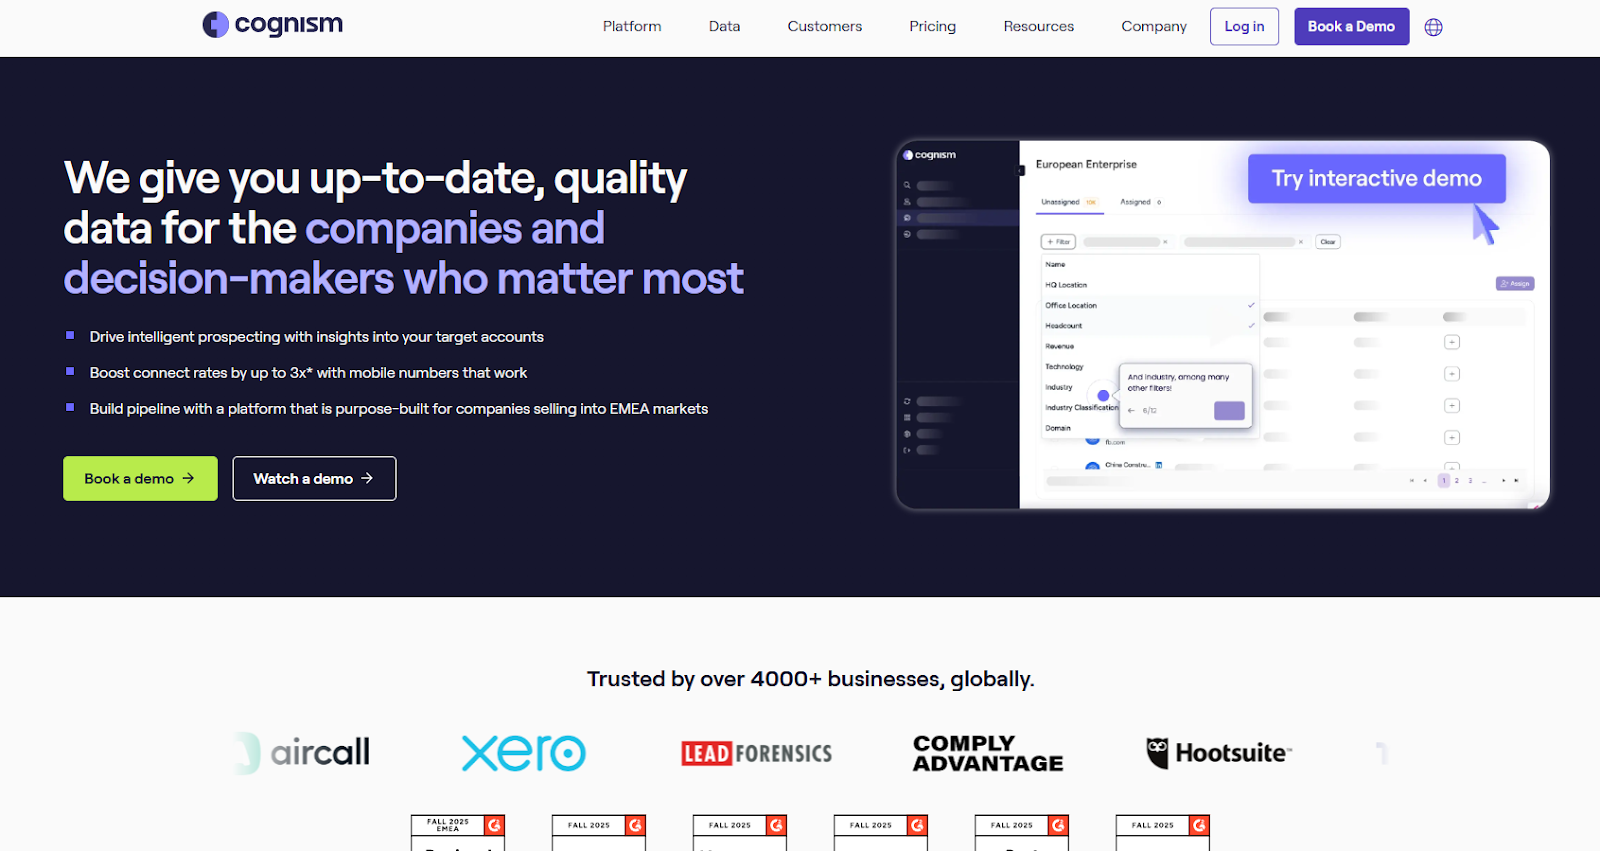The image size is (1600, 851).
Task: Go to Pricing page
Action: click(x=932, y=26)
